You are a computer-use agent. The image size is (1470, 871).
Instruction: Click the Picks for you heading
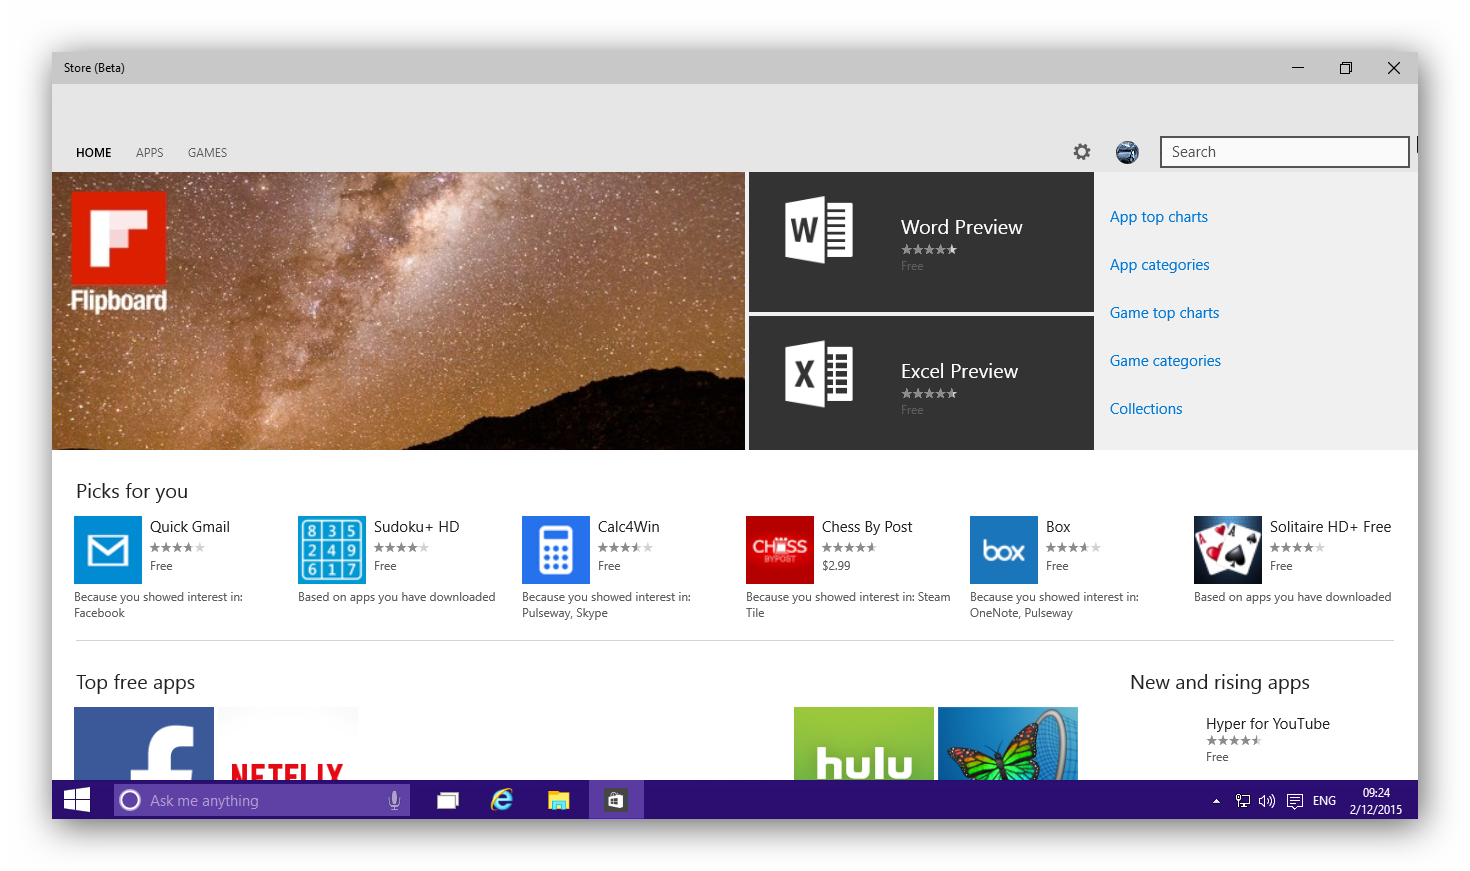pos(132,491)
